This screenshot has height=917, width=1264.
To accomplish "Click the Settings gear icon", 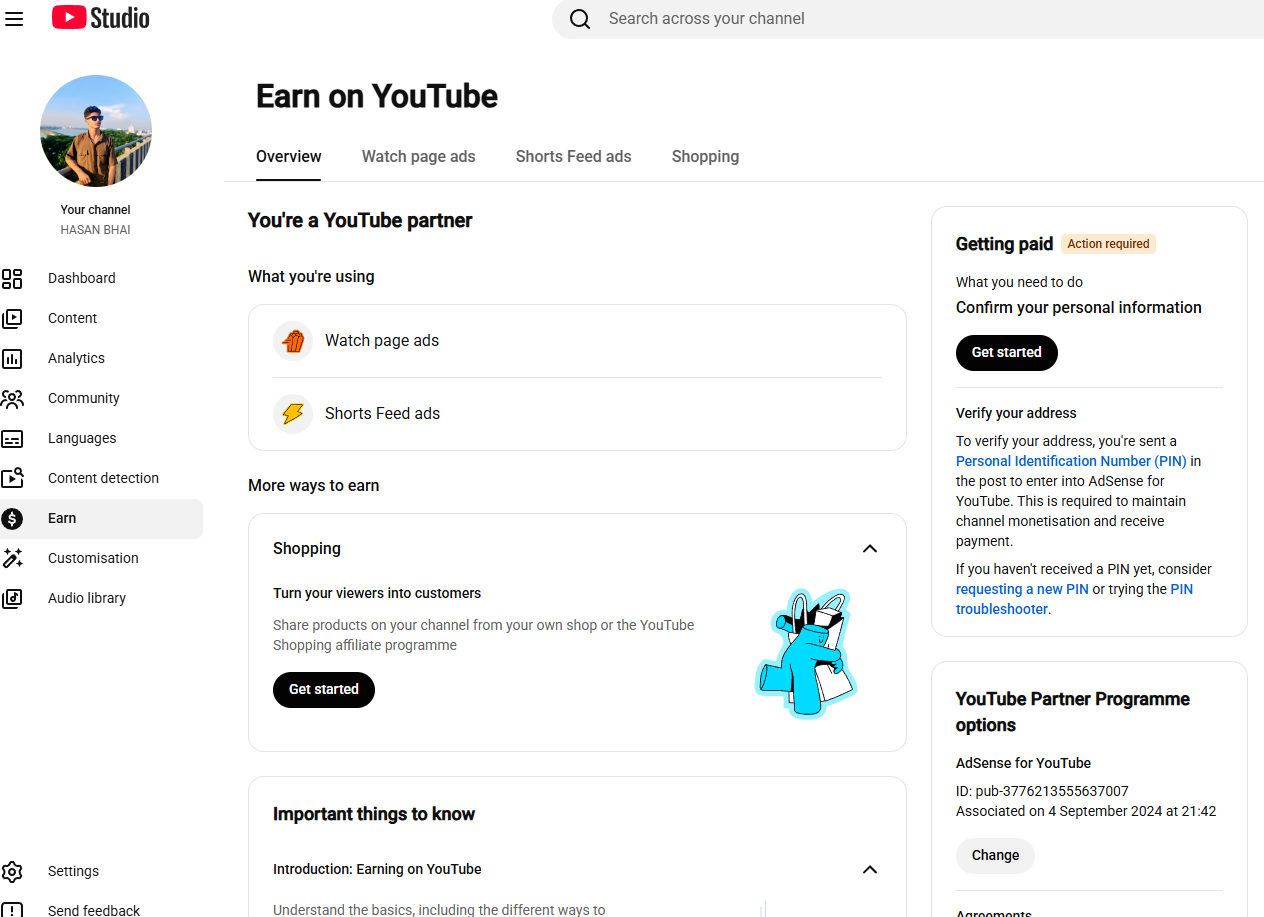I will pos(12,871).
